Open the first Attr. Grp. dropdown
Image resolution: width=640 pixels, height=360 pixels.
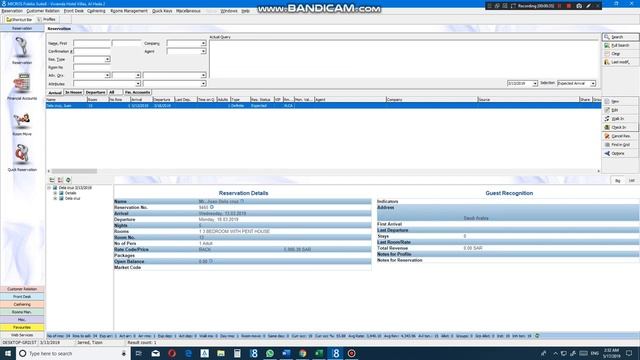pos(107,76)
